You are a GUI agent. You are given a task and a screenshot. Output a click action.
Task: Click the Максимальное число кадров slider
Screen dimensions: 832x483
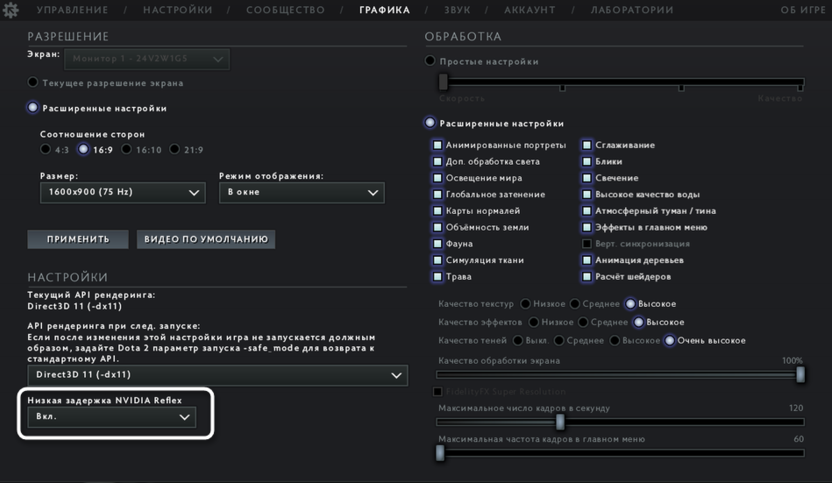[x=560, y=421]
